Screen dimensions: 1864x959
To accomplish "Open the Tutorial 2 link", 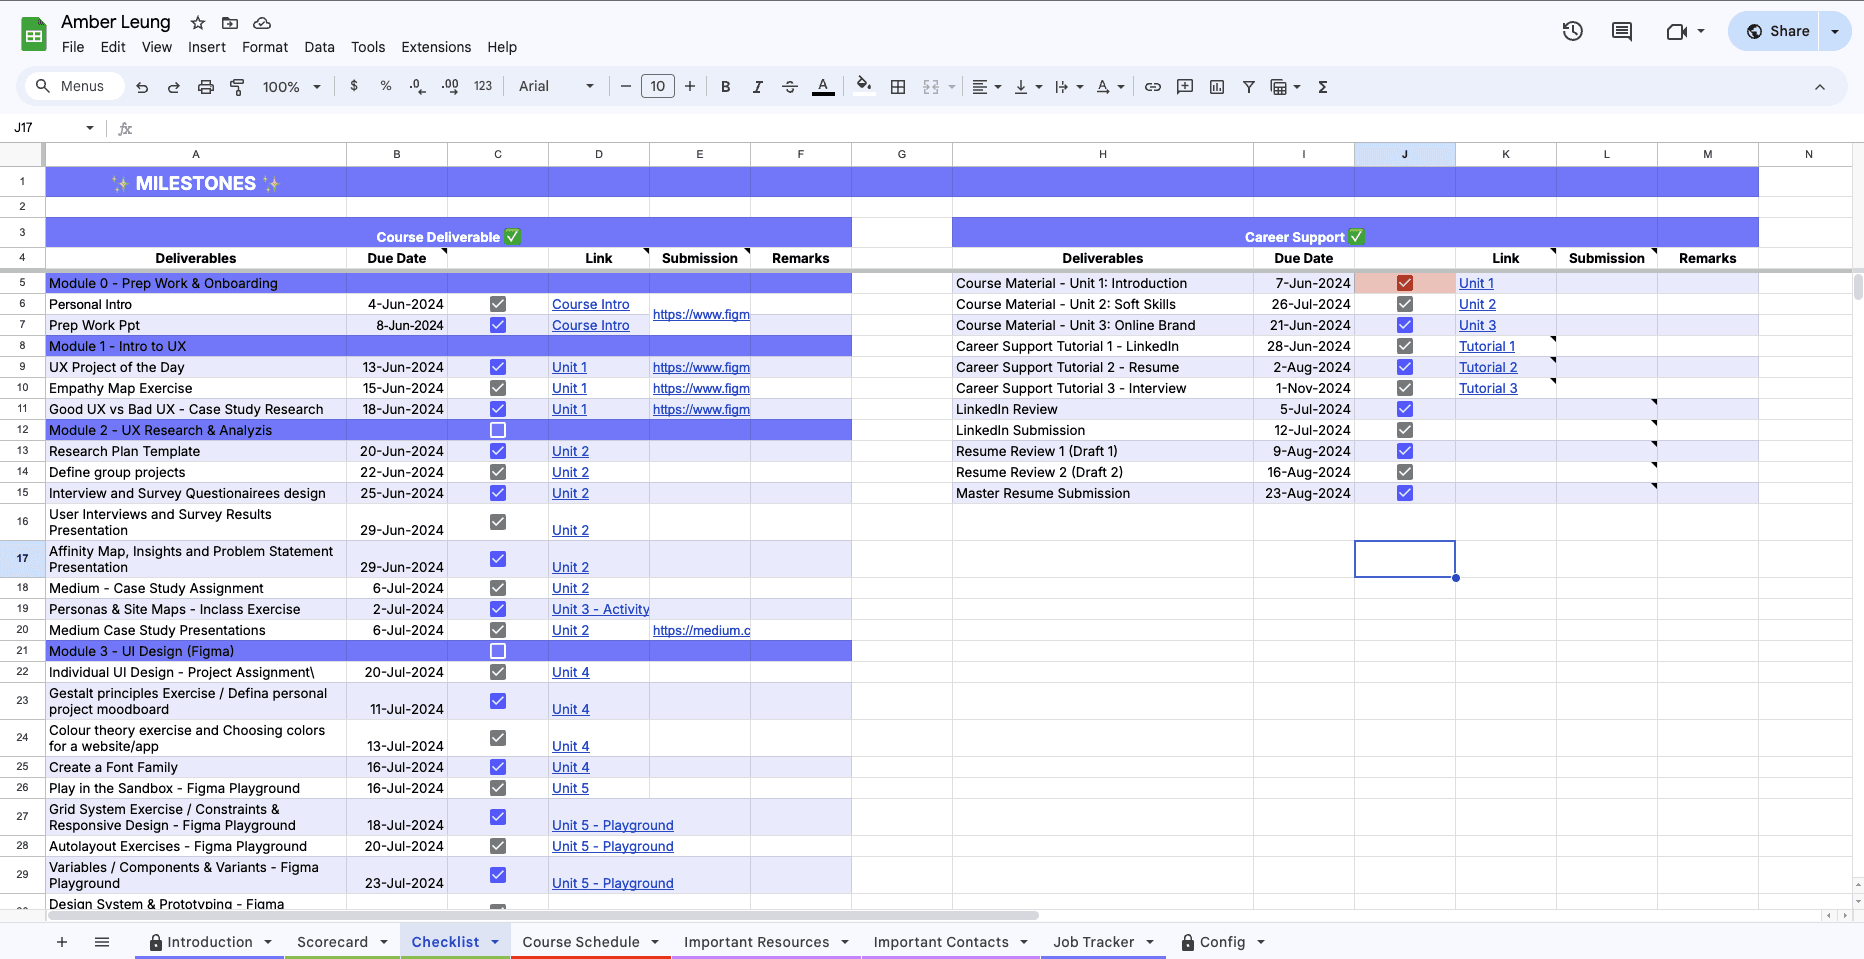I will (x=1487, y=367).
